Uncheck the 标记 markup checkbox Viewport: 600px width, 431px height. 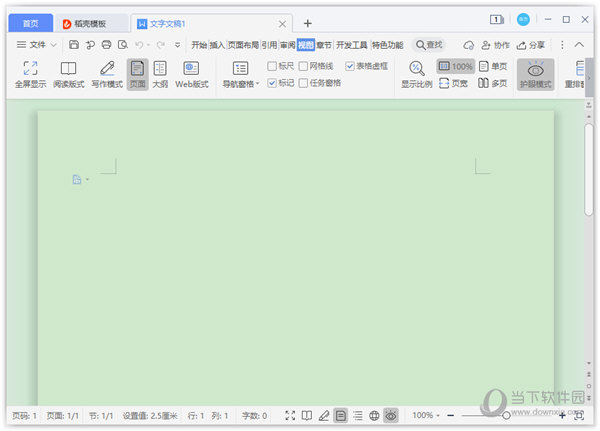tap(272, 83)
